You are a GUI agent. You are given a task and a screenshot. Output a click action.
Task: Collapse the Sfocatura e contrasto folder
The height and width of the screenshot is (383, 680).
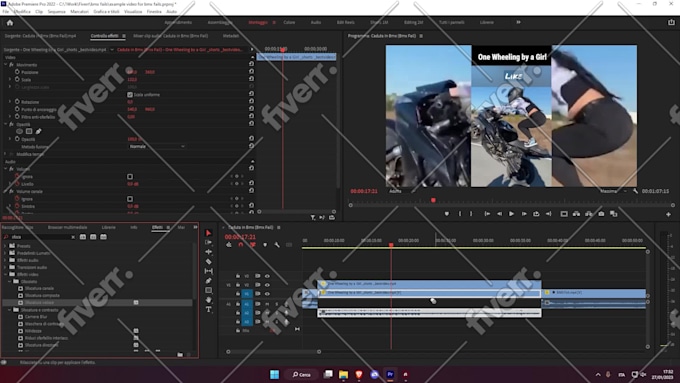point(10,310)
